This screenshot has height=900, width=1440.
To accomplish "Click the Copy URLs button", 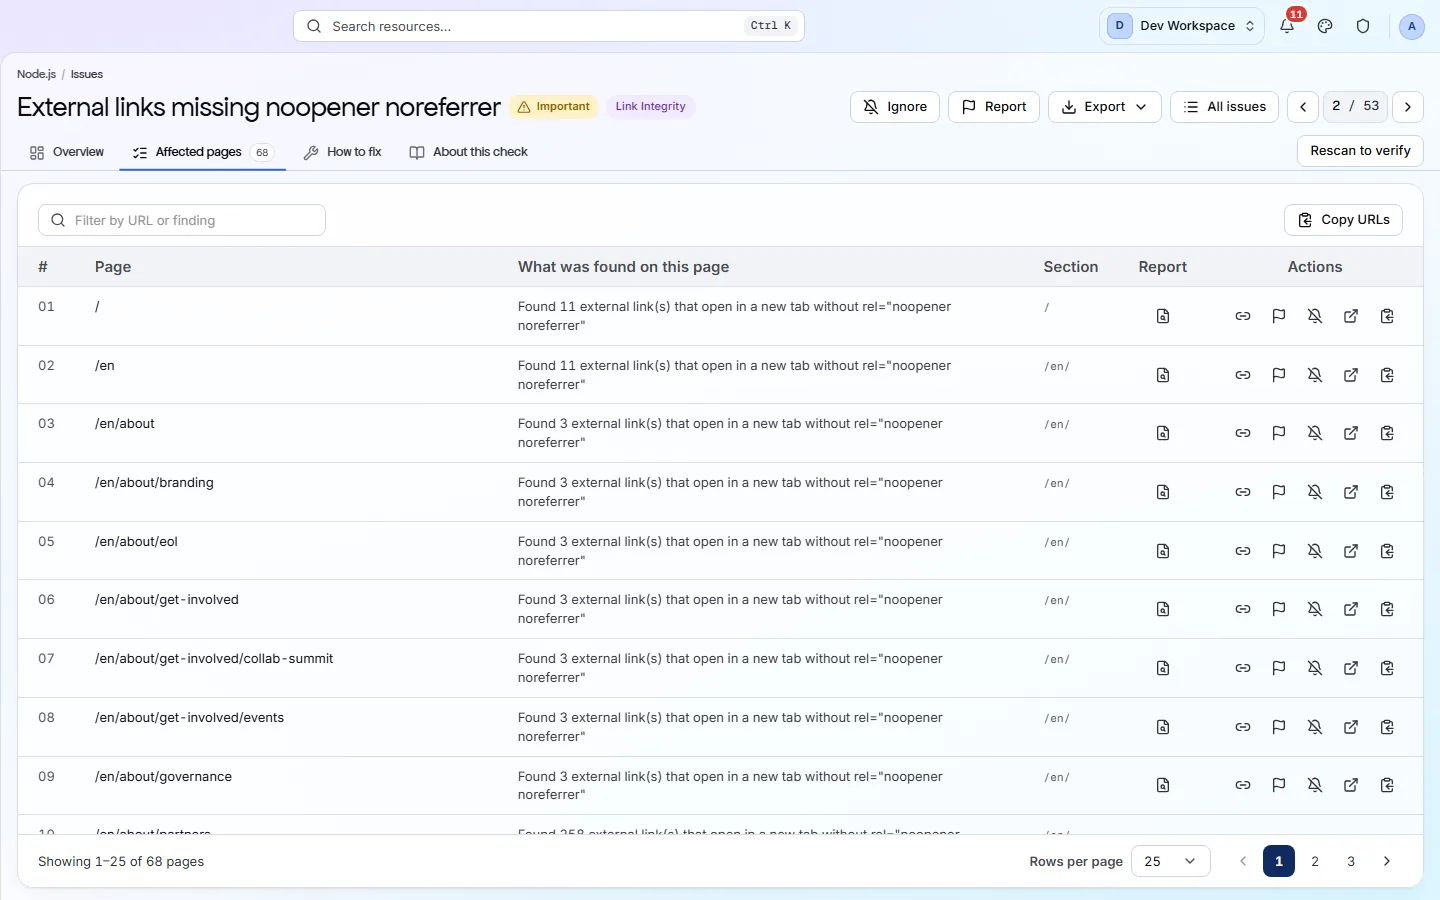I will pyautogui.click(x=1343, y=220).
